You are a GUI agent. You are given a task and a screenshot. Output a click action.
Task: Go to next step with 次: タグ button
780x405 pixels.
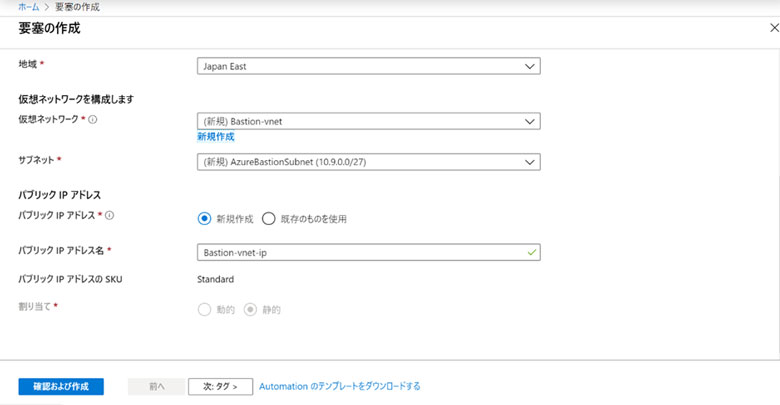pos(220,387)
